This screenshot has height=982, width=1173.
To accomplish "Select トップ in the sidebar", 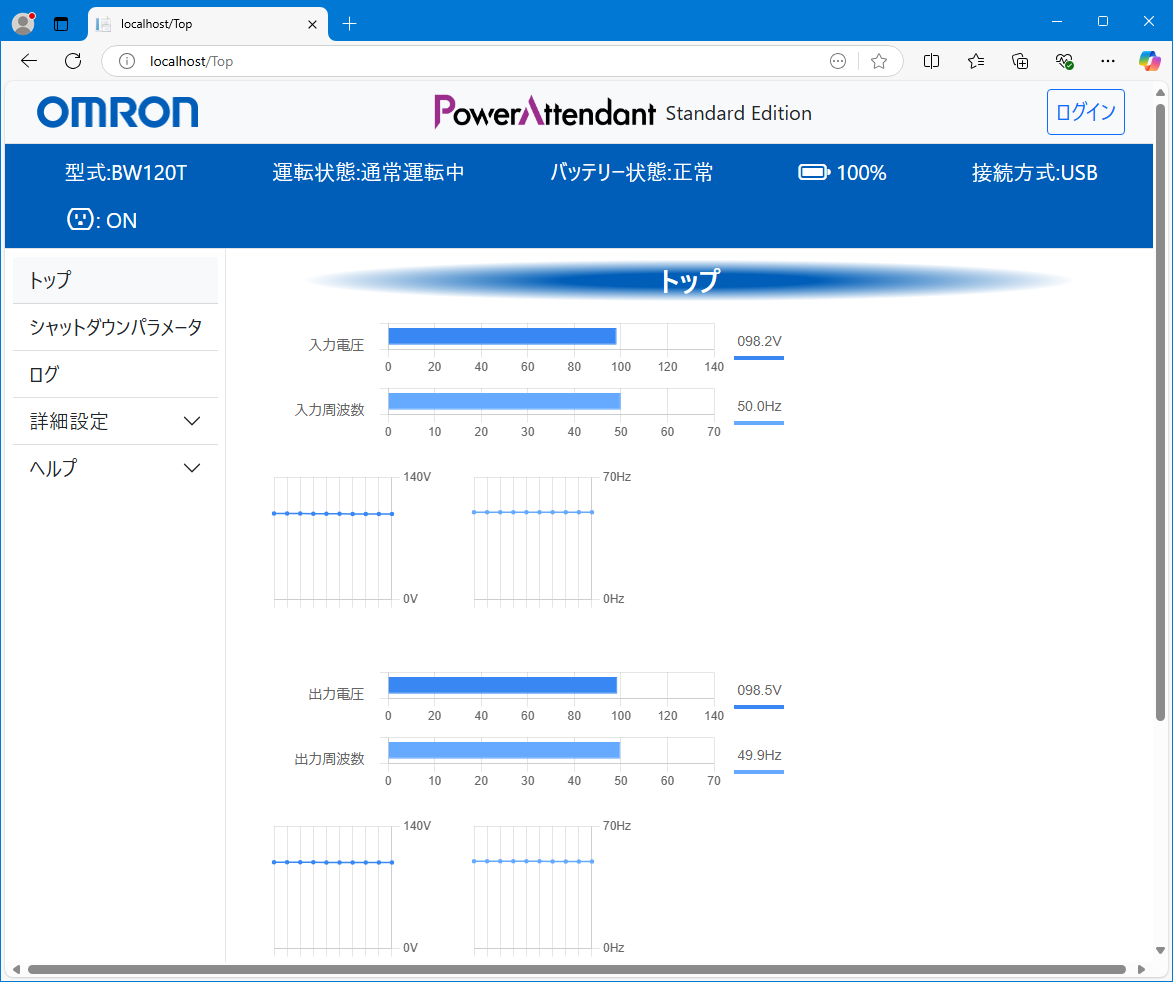I will [x=115, y=280].
